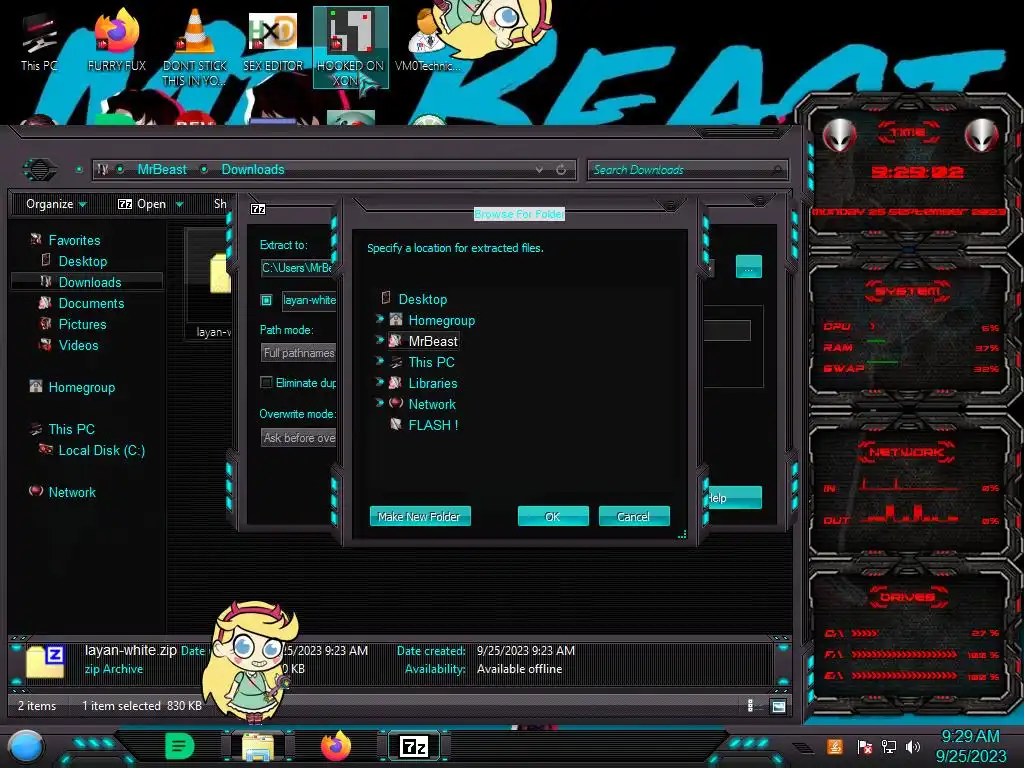Open the This PC desktop shortcut
This screenshot has height=768, width=1024.
39,42
